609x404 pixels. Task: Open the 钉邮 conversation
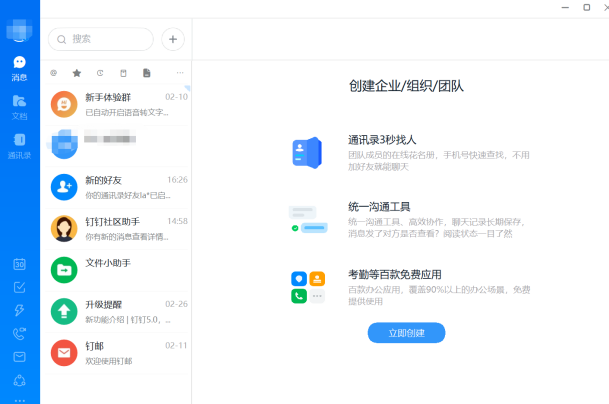[x=116, y=353]
